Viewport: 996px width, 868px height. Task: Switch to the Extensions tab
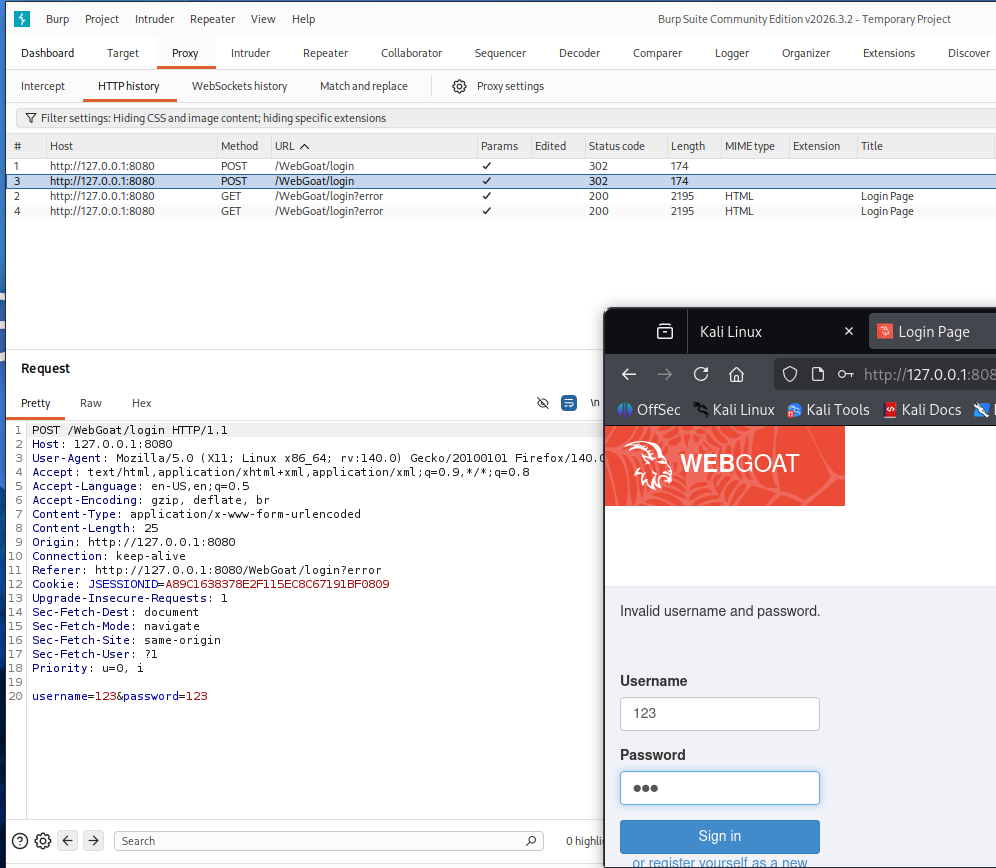[889, 53]
